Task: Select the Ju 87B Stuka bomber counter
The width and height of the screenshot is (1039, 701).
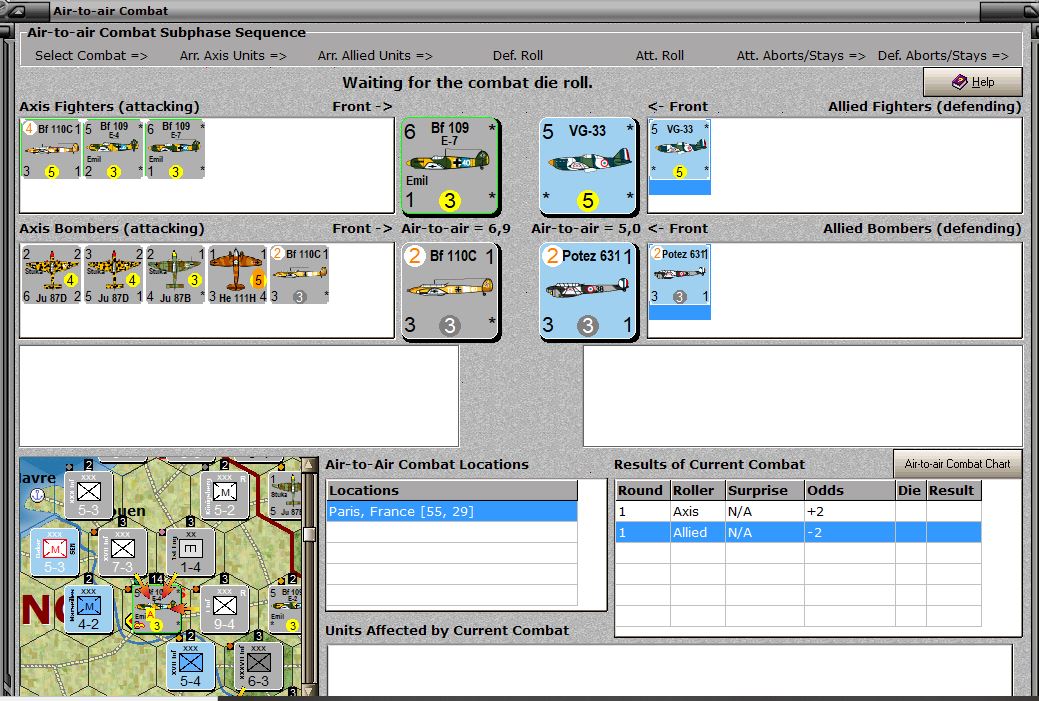Action: click(x=175, y=275)
